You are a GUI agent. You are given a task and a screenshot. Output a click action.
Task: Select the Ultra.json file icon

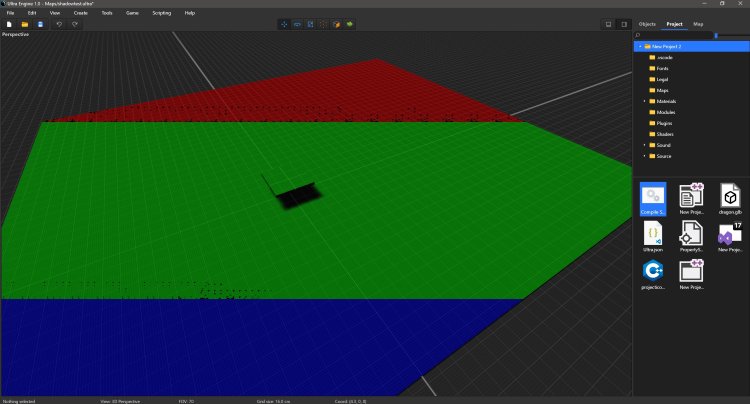[x=651, y=238]
